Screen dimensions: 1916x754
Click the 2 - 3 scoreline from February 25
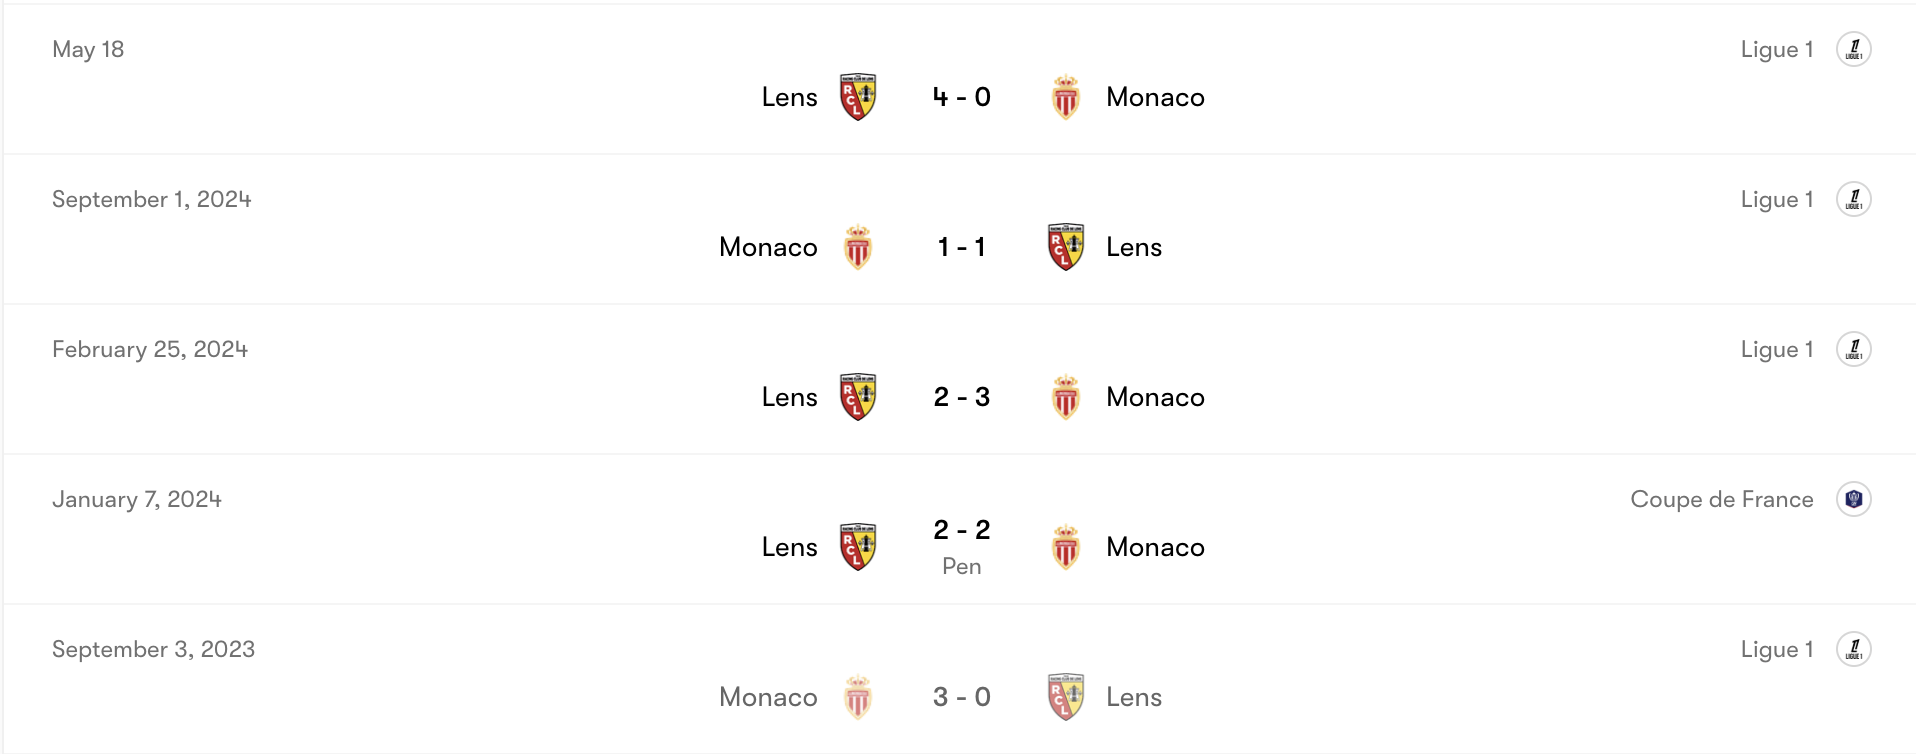tap(961, 397)
